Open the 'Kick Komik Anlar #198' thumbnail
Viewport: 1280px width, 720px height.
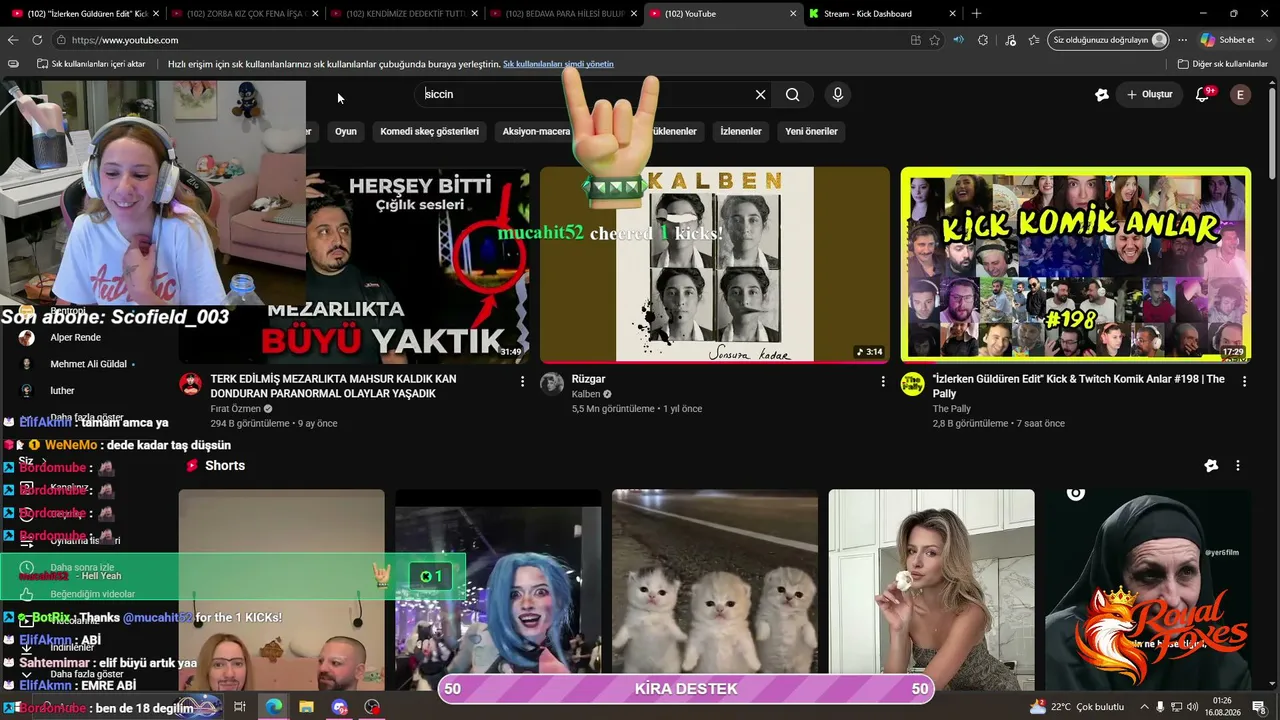(x=1075, y=264)
